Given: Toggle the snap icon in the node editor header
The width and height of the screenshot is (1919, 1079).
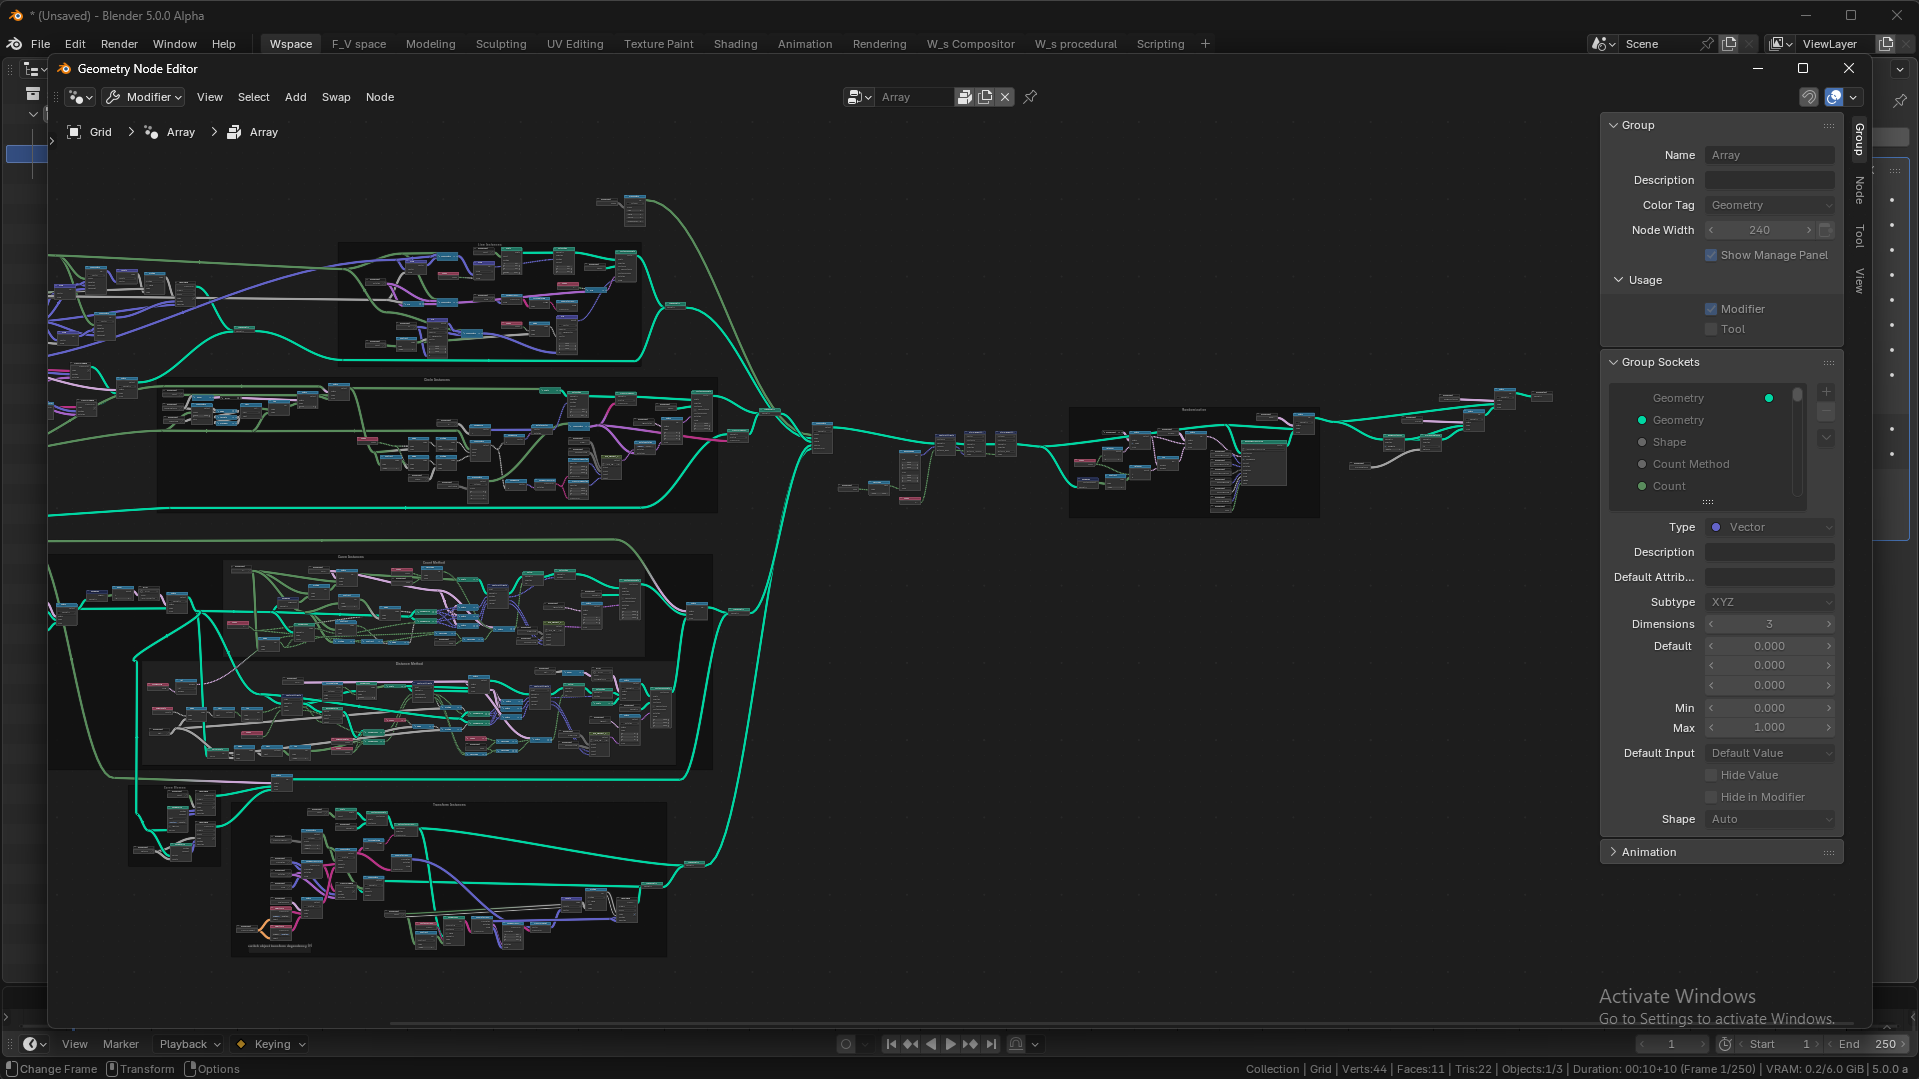Looking at the screenshot, I should 1809,97.
